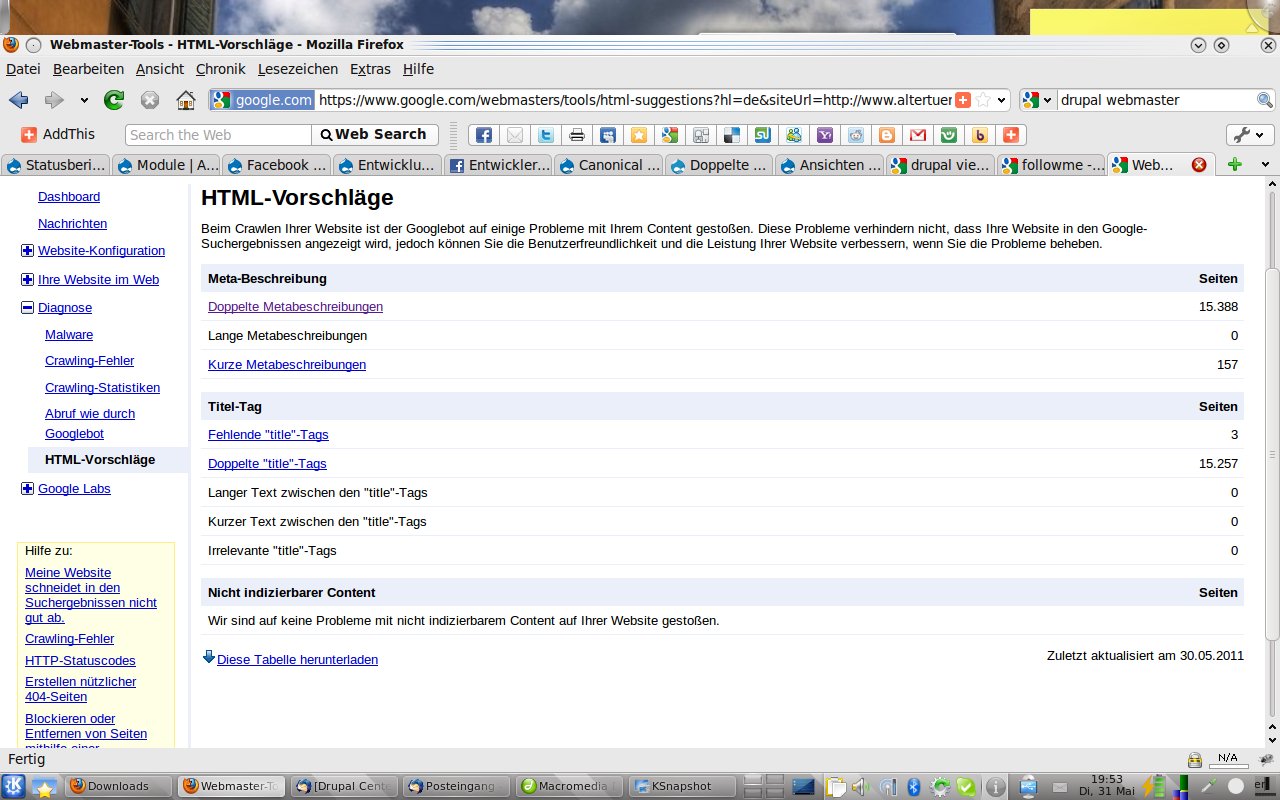Switch to the Facebook tab
This screenshot has width=1280, height=800.
[277, 165]
